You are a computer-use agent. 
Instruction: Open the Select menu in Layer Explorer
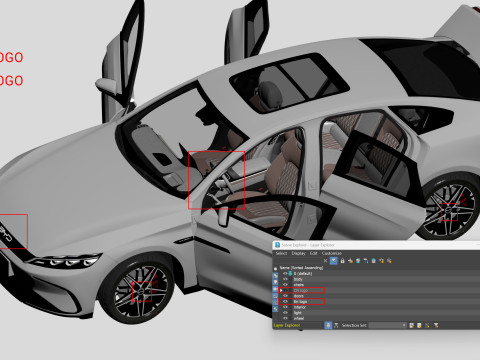point(281,253)
